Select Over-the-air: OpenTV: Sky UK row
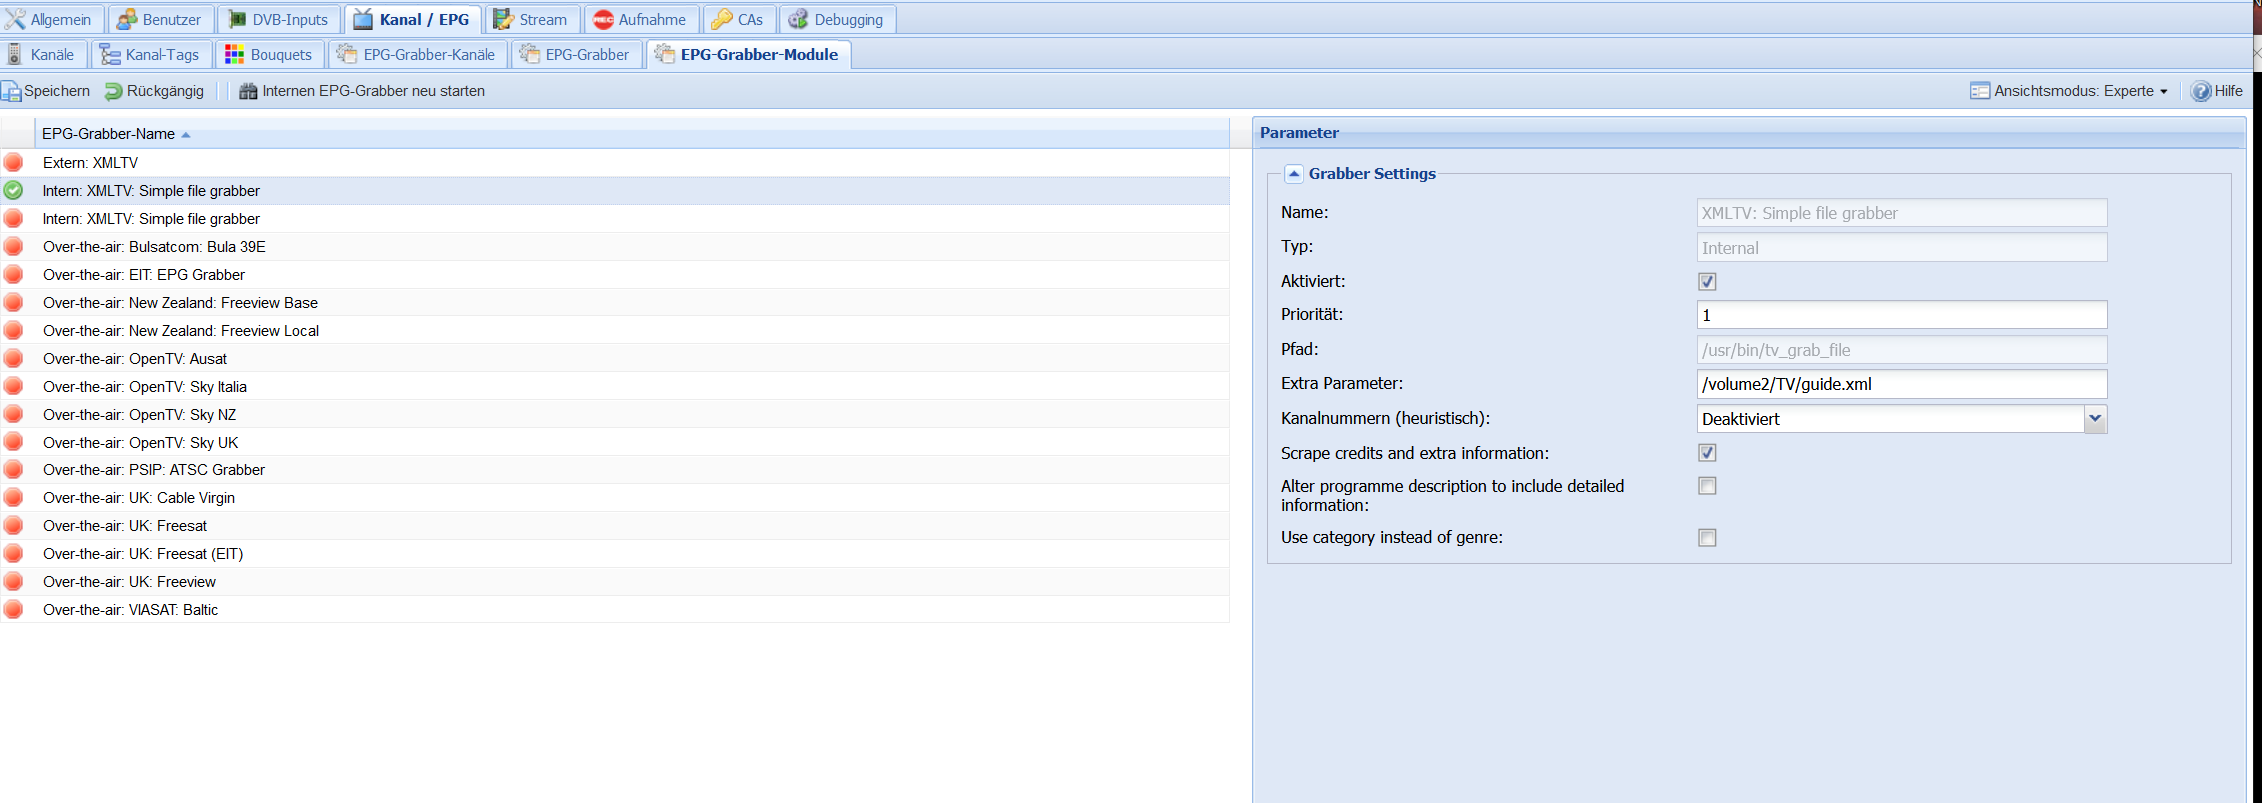 pos(615,442)
